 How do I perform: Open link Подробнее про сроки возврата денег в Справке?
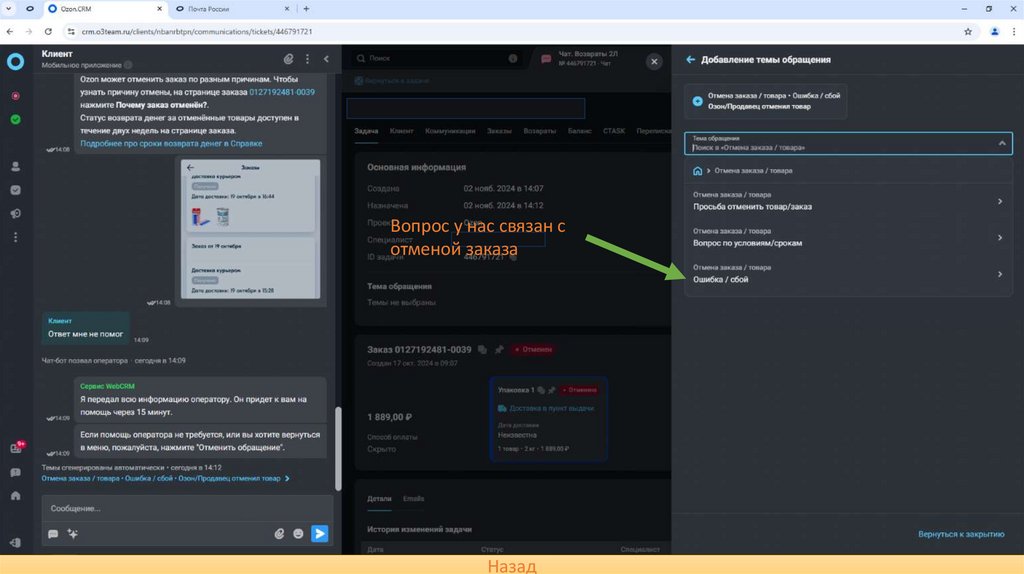[x=171, y=143]
